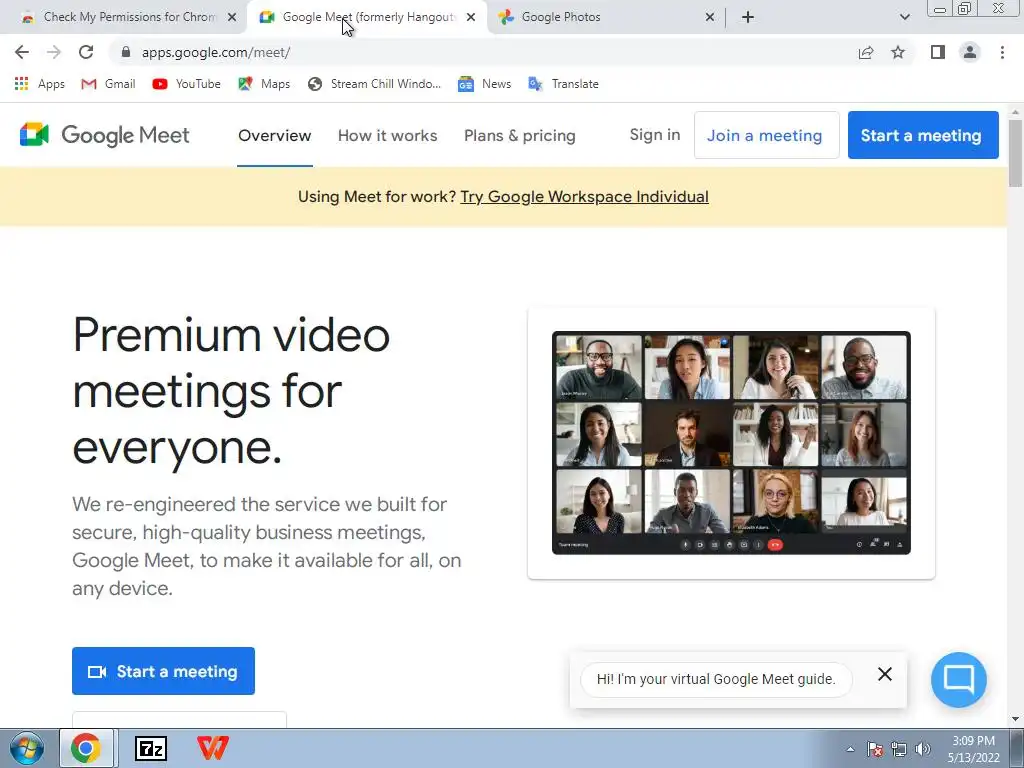Open the Gmail bookmark
Screen dimensions: 1024x768
[108, 84]
